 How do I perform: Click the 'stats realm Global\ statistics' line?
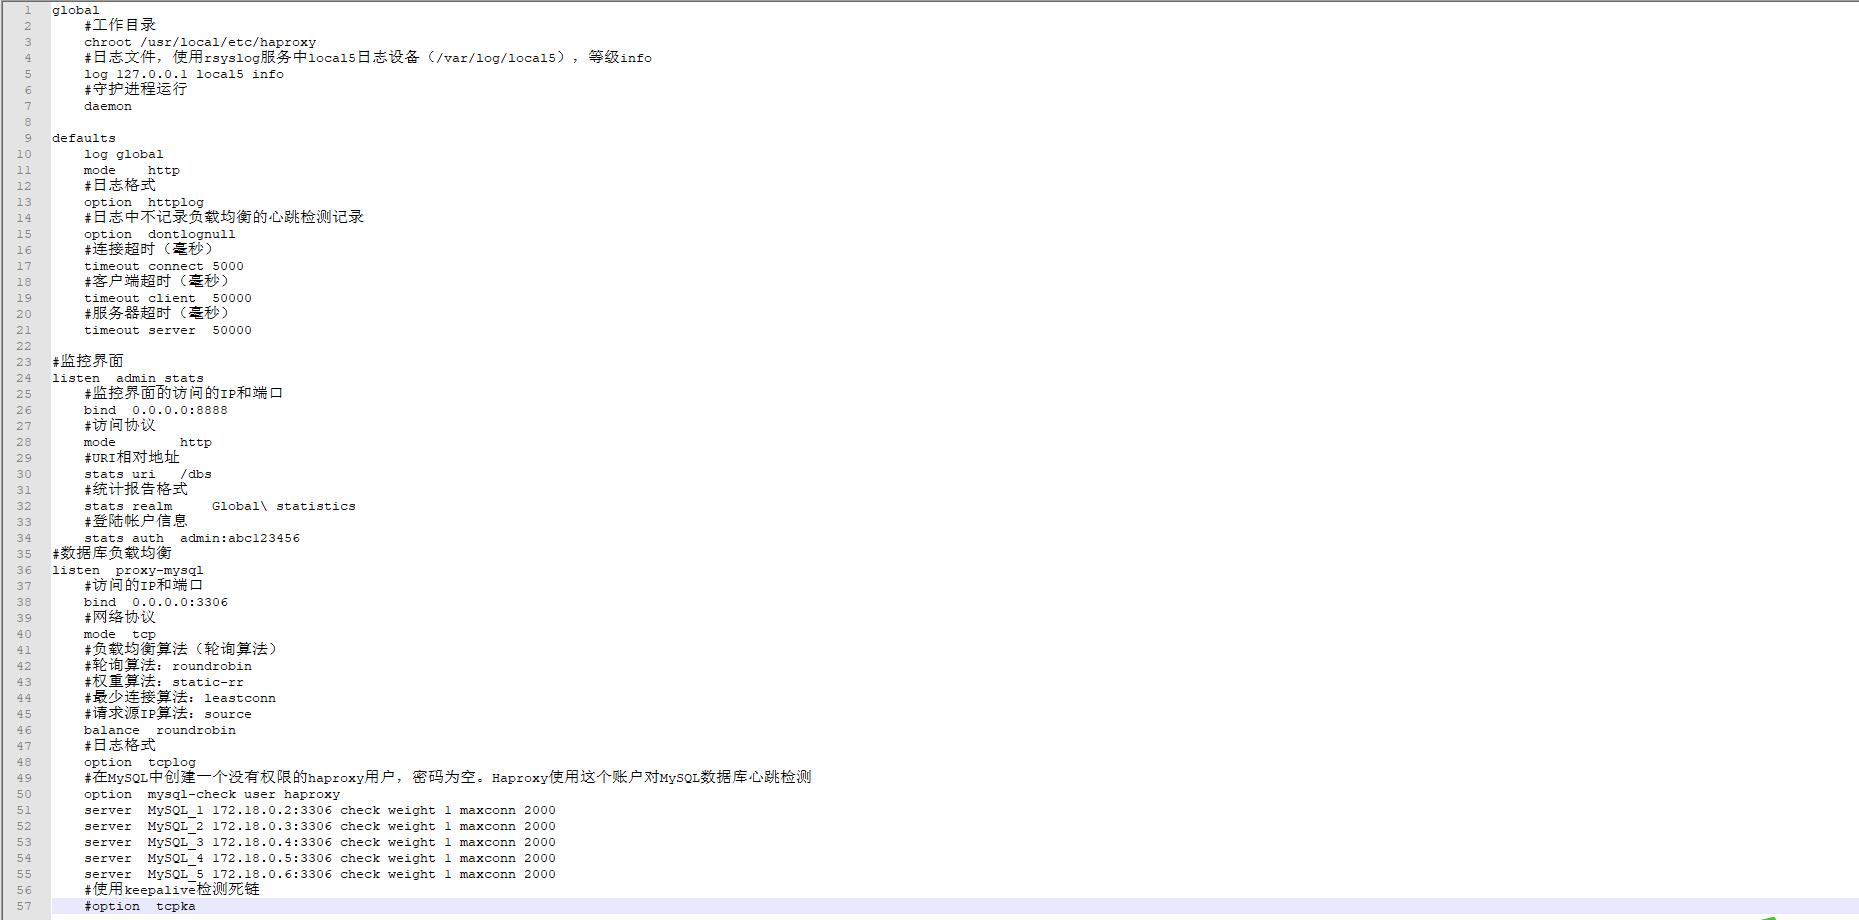click(220, 506)
